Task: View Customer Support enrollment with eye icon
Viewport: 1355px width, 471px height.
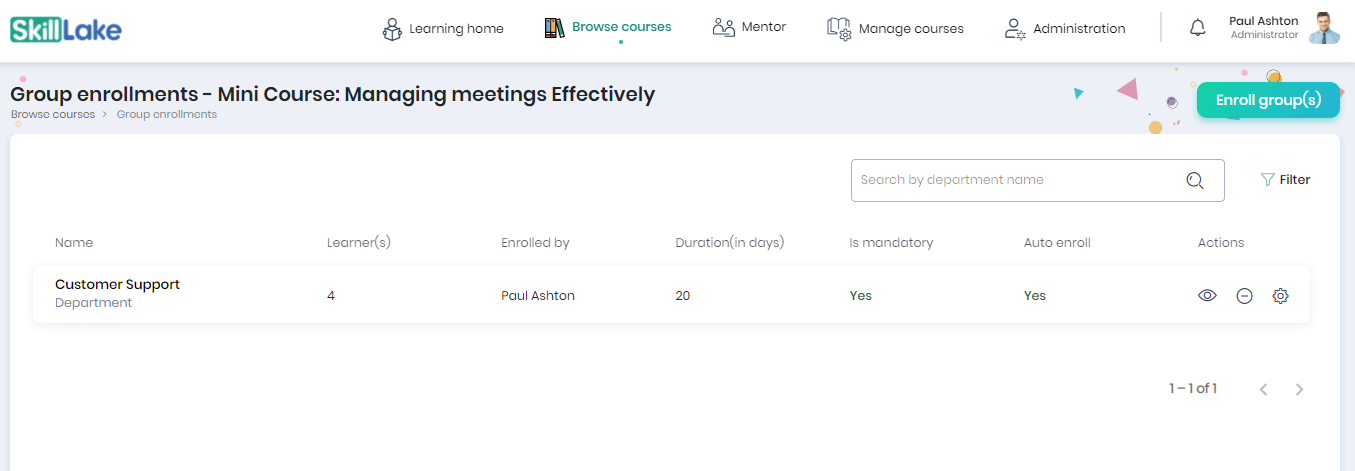Action: 1207,296
